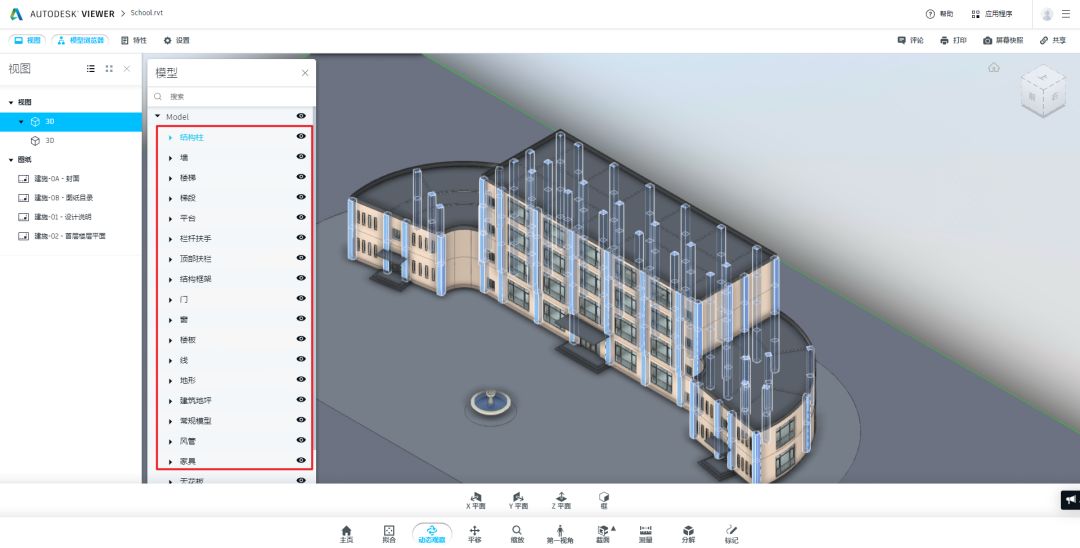Open the 特性 (Properties) tab
The width and height of the screenshot is (1080, 548).
[134, 41]
